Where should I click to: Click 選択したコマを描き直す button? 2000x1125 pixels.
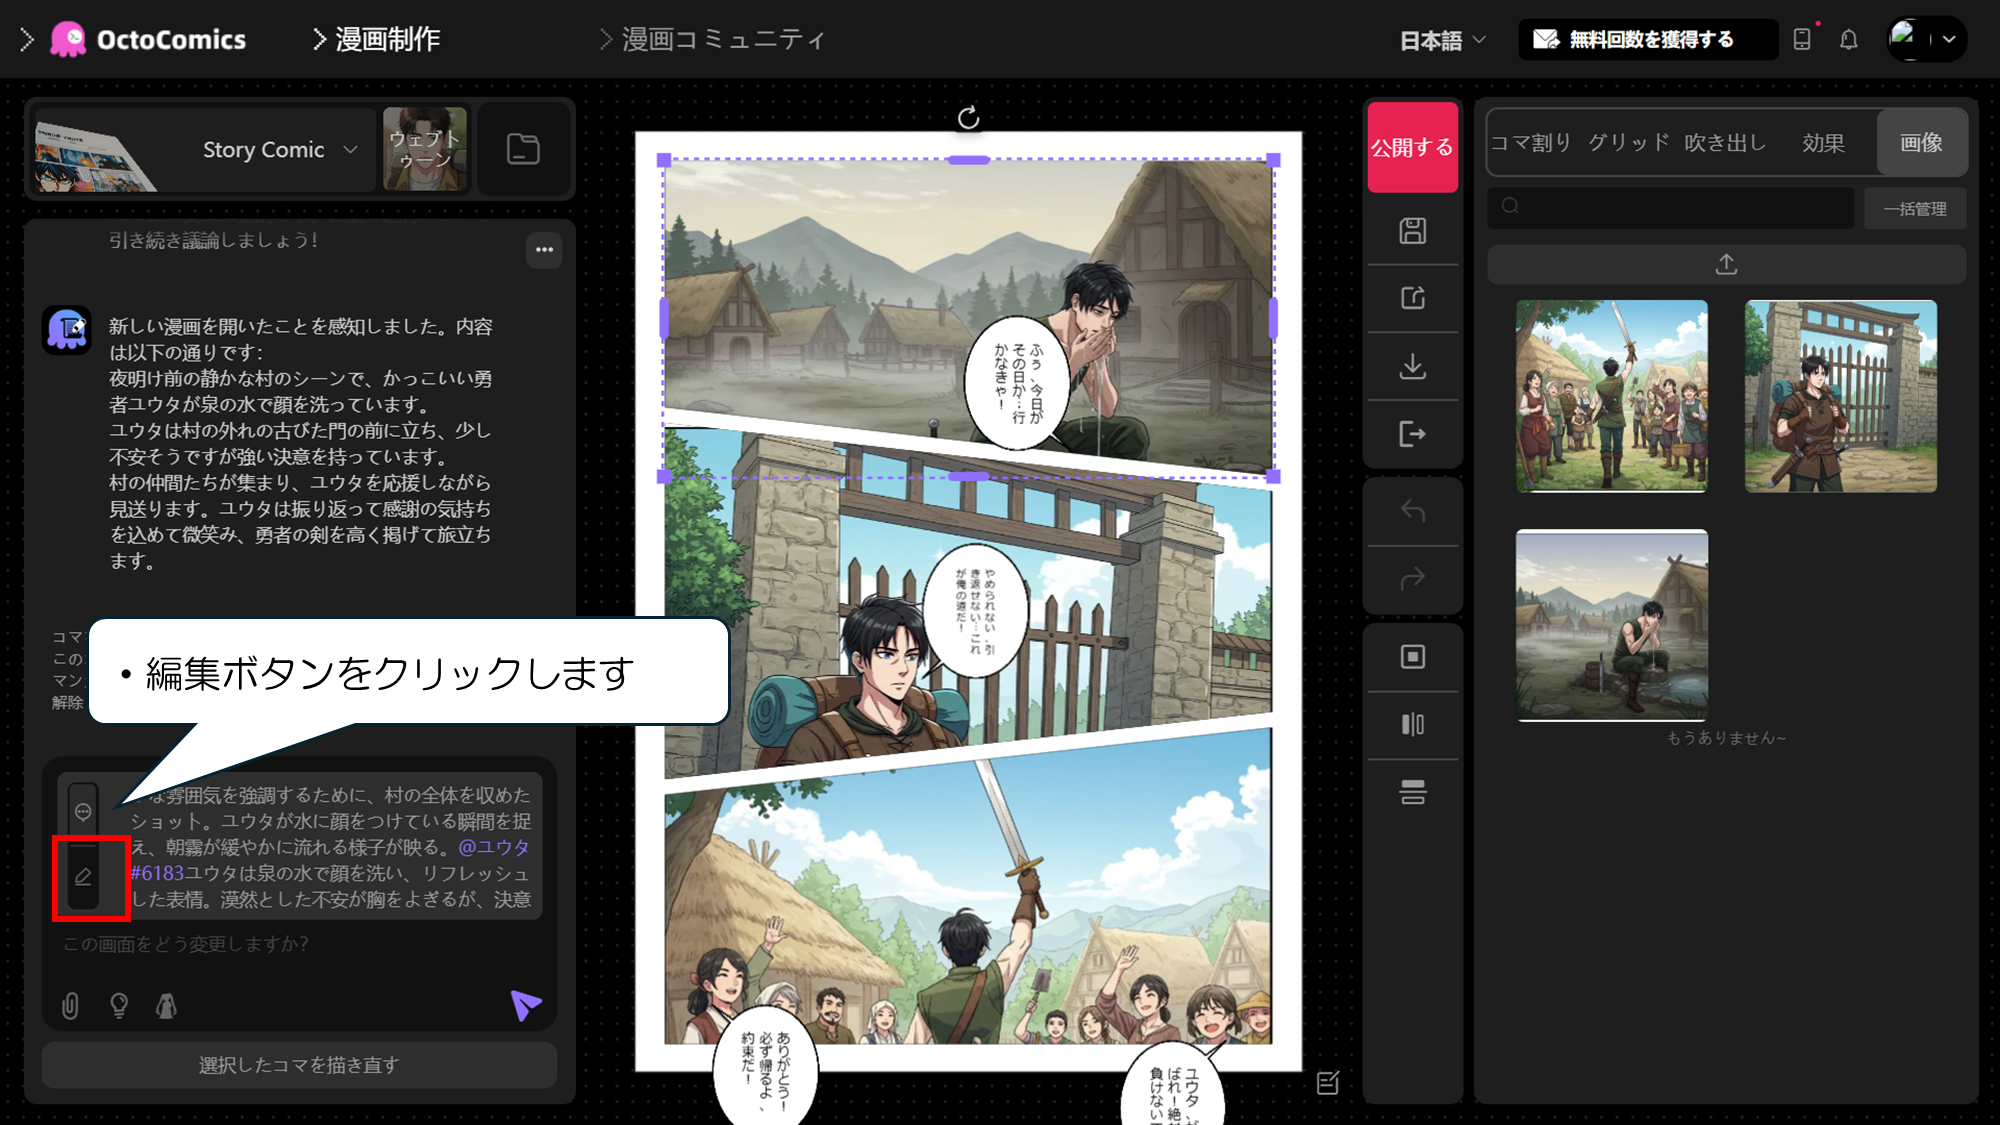tap(299, 1065)
